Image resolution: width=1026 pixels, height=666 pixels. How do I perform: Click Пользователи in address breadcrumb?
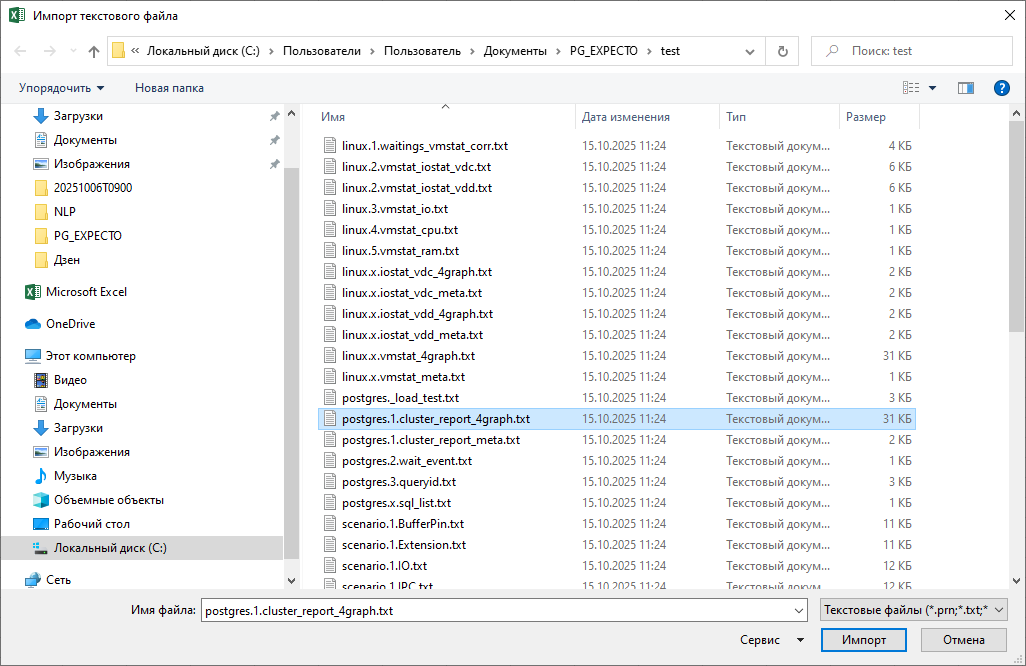[x=322, y=51]
